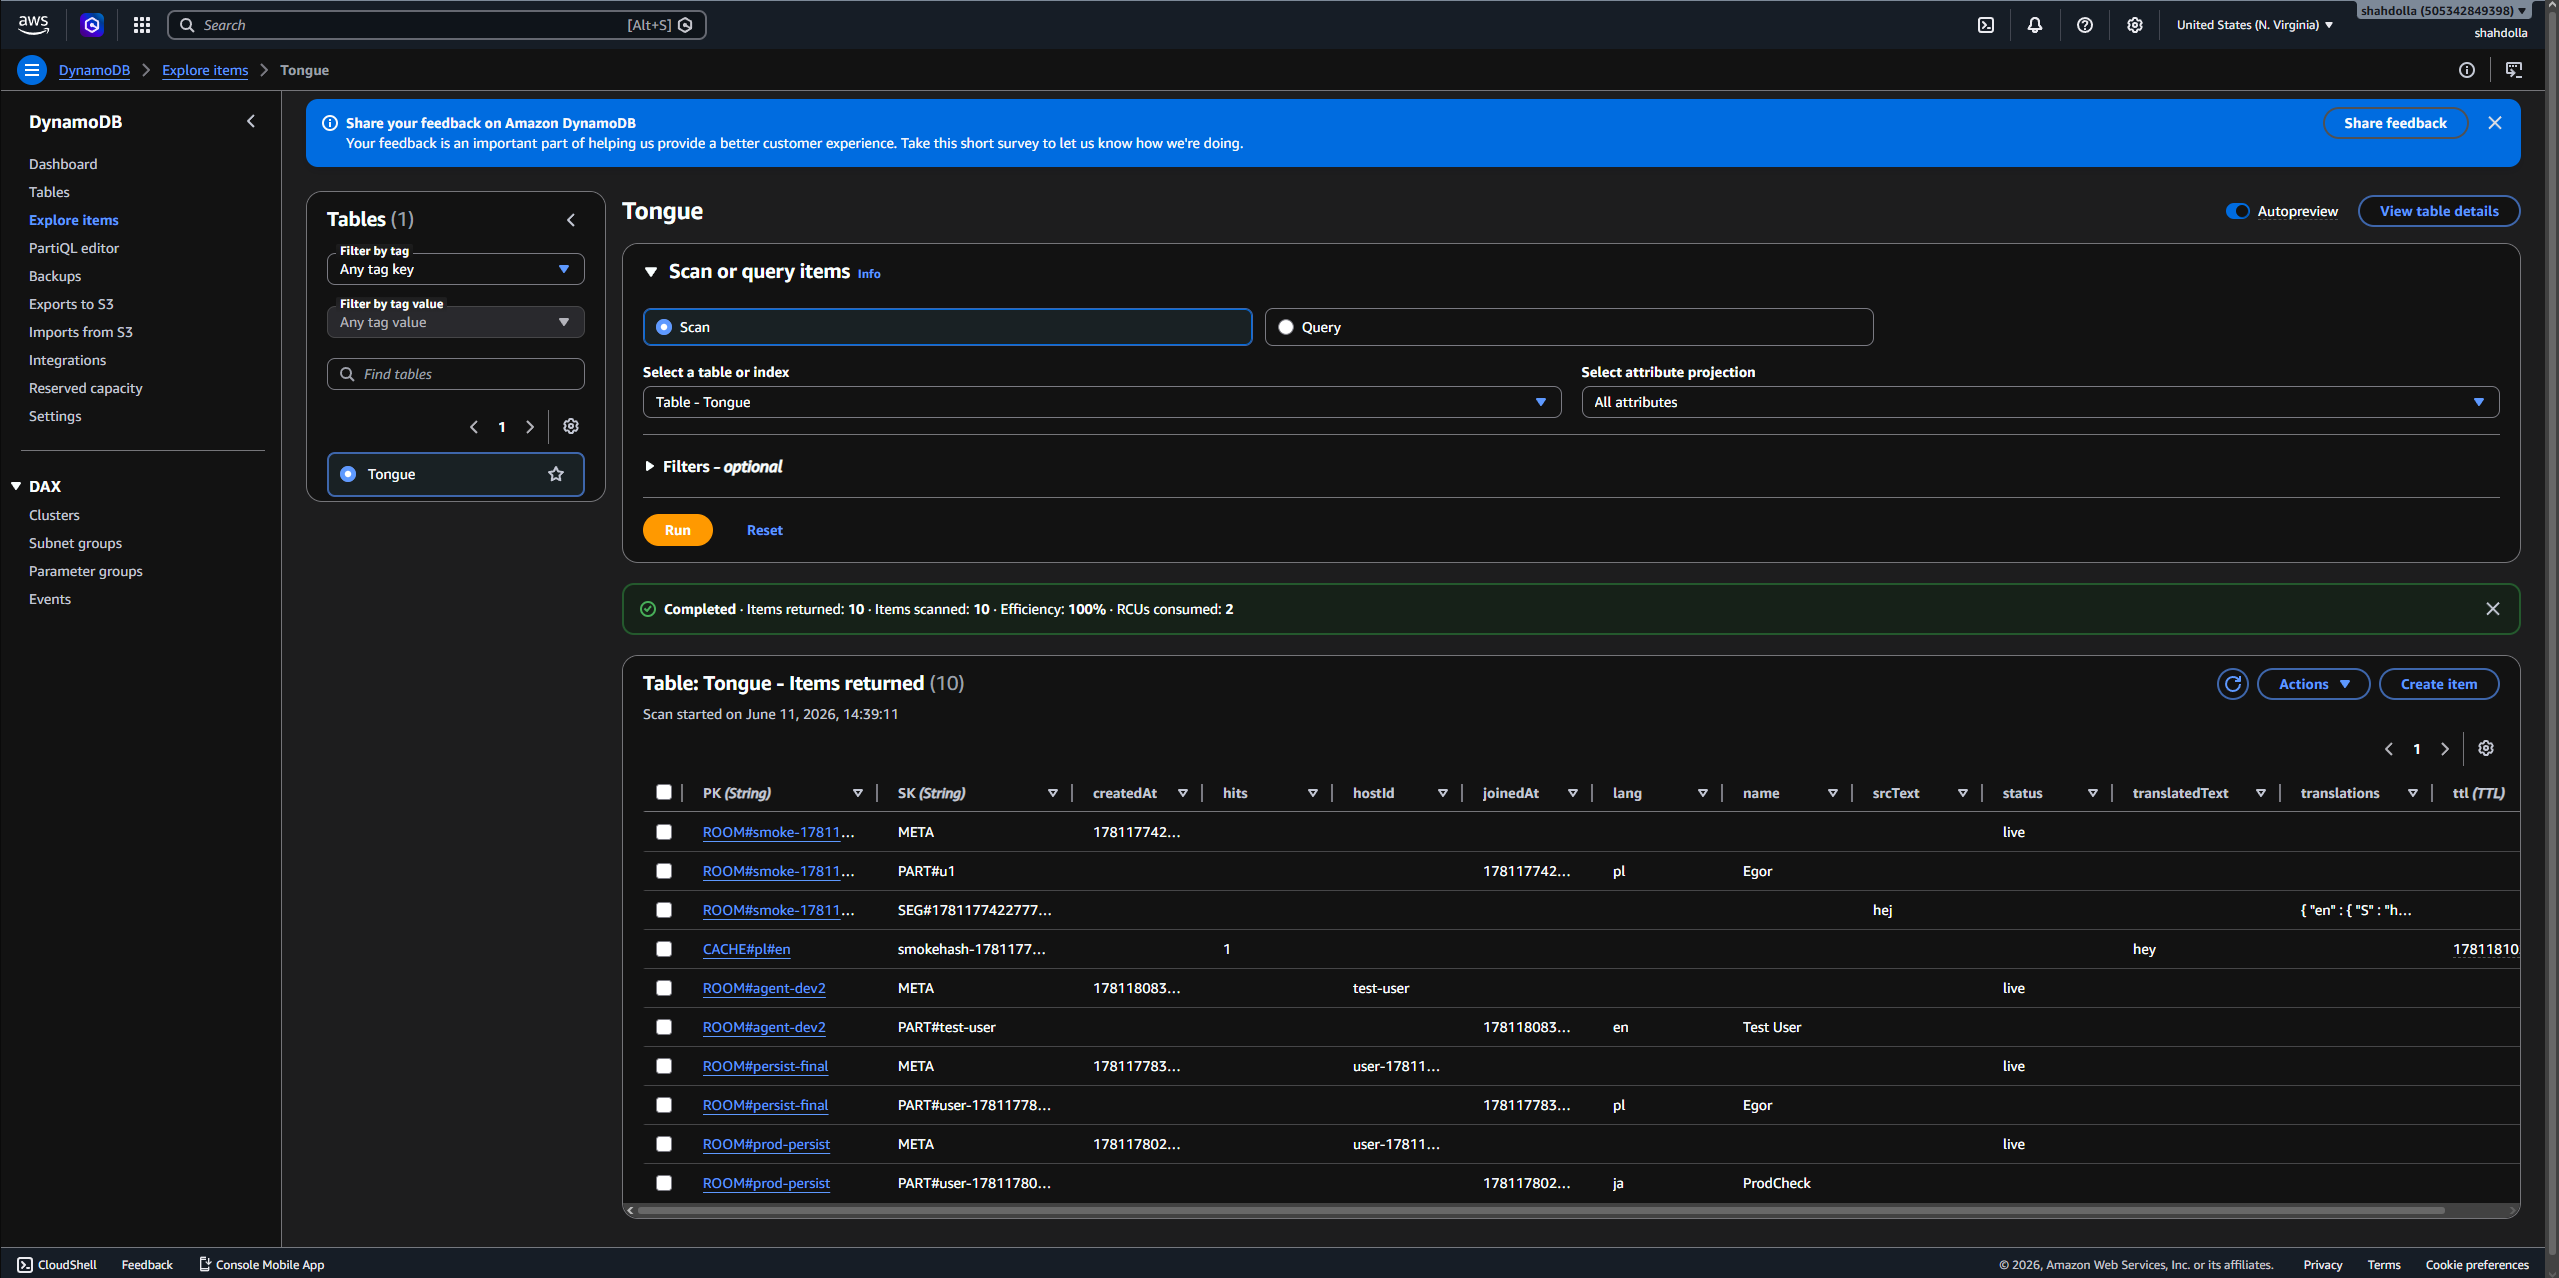Click the DynamoDB breadcrumb link
The width and height of the screenshot is (2559, 1278).
point(94,70)
